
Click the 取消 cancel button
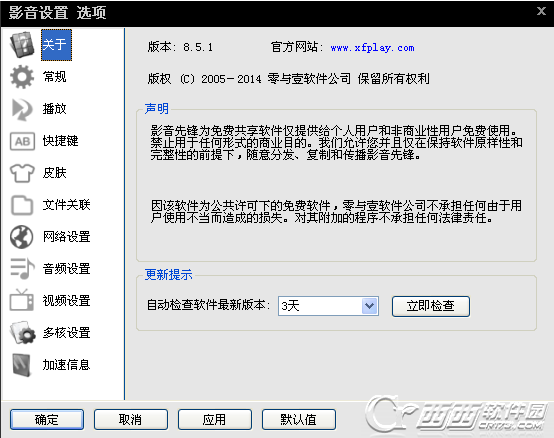(x=131, y=420)
